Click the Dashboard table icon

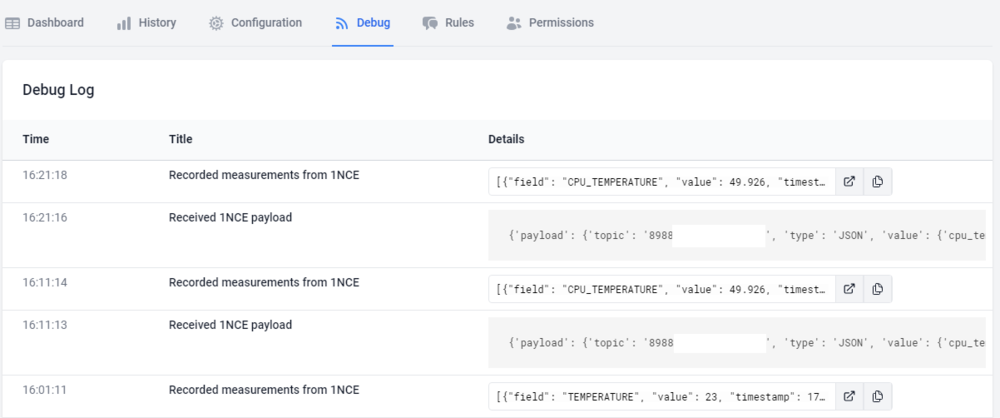coord(13,23)
